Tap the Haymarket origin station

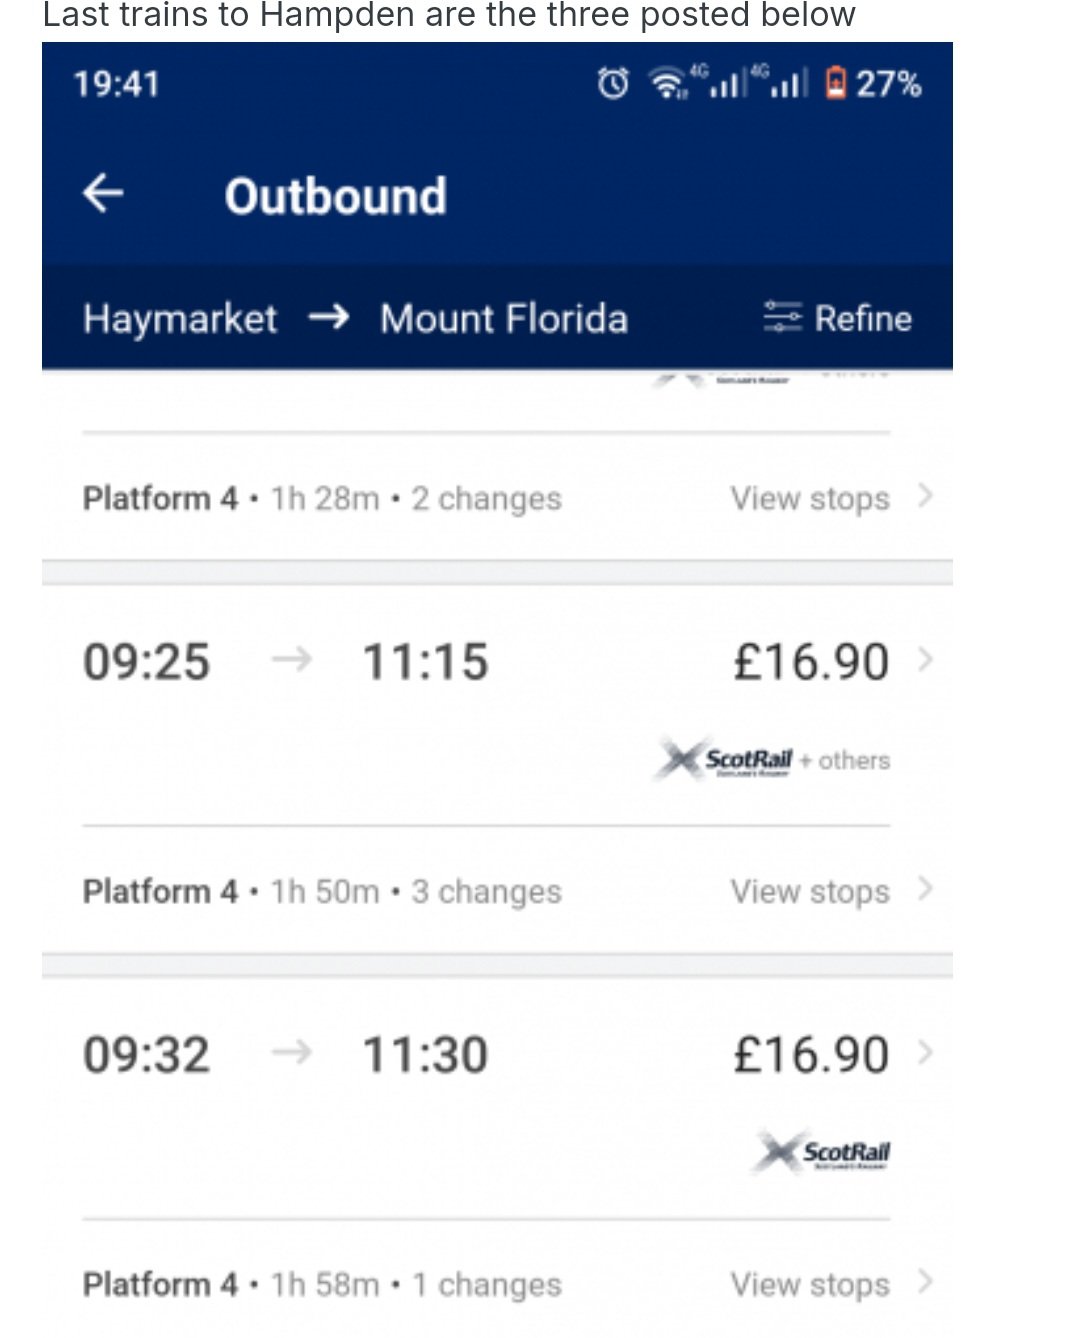[x=180, y=319]
